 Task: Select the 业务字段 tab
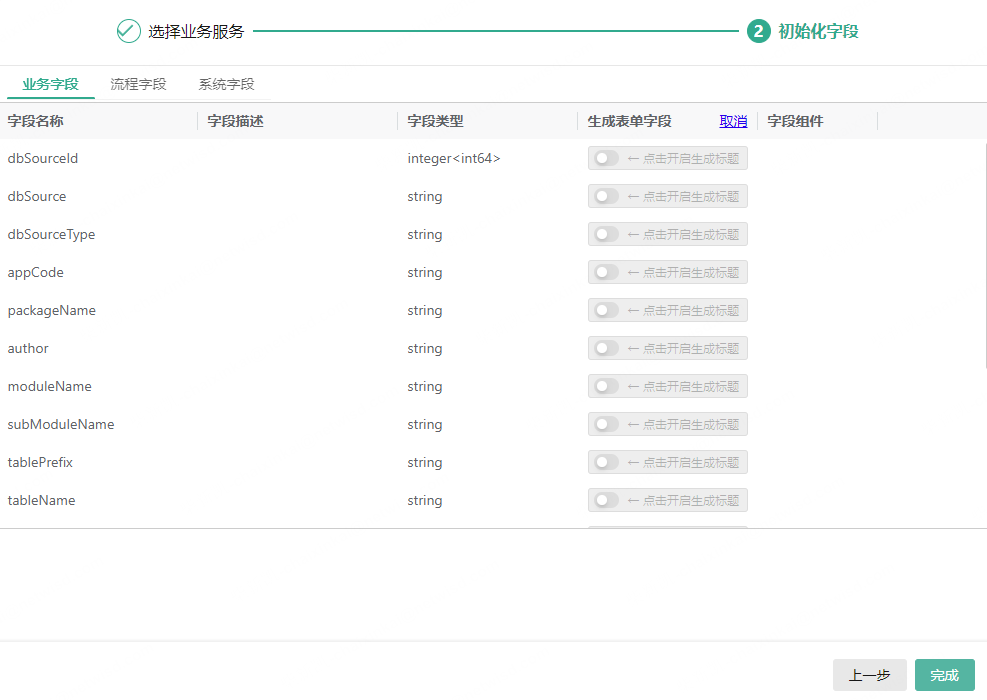point(50,84)
